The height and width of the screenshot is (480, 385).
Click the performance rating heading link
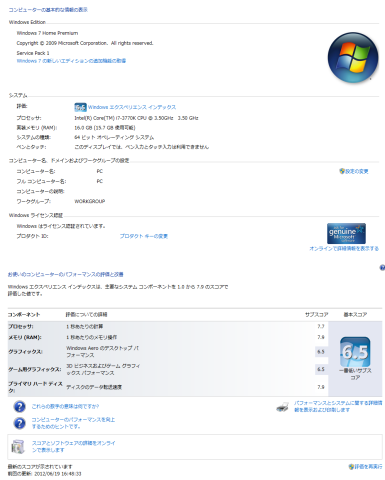(66, 274)
